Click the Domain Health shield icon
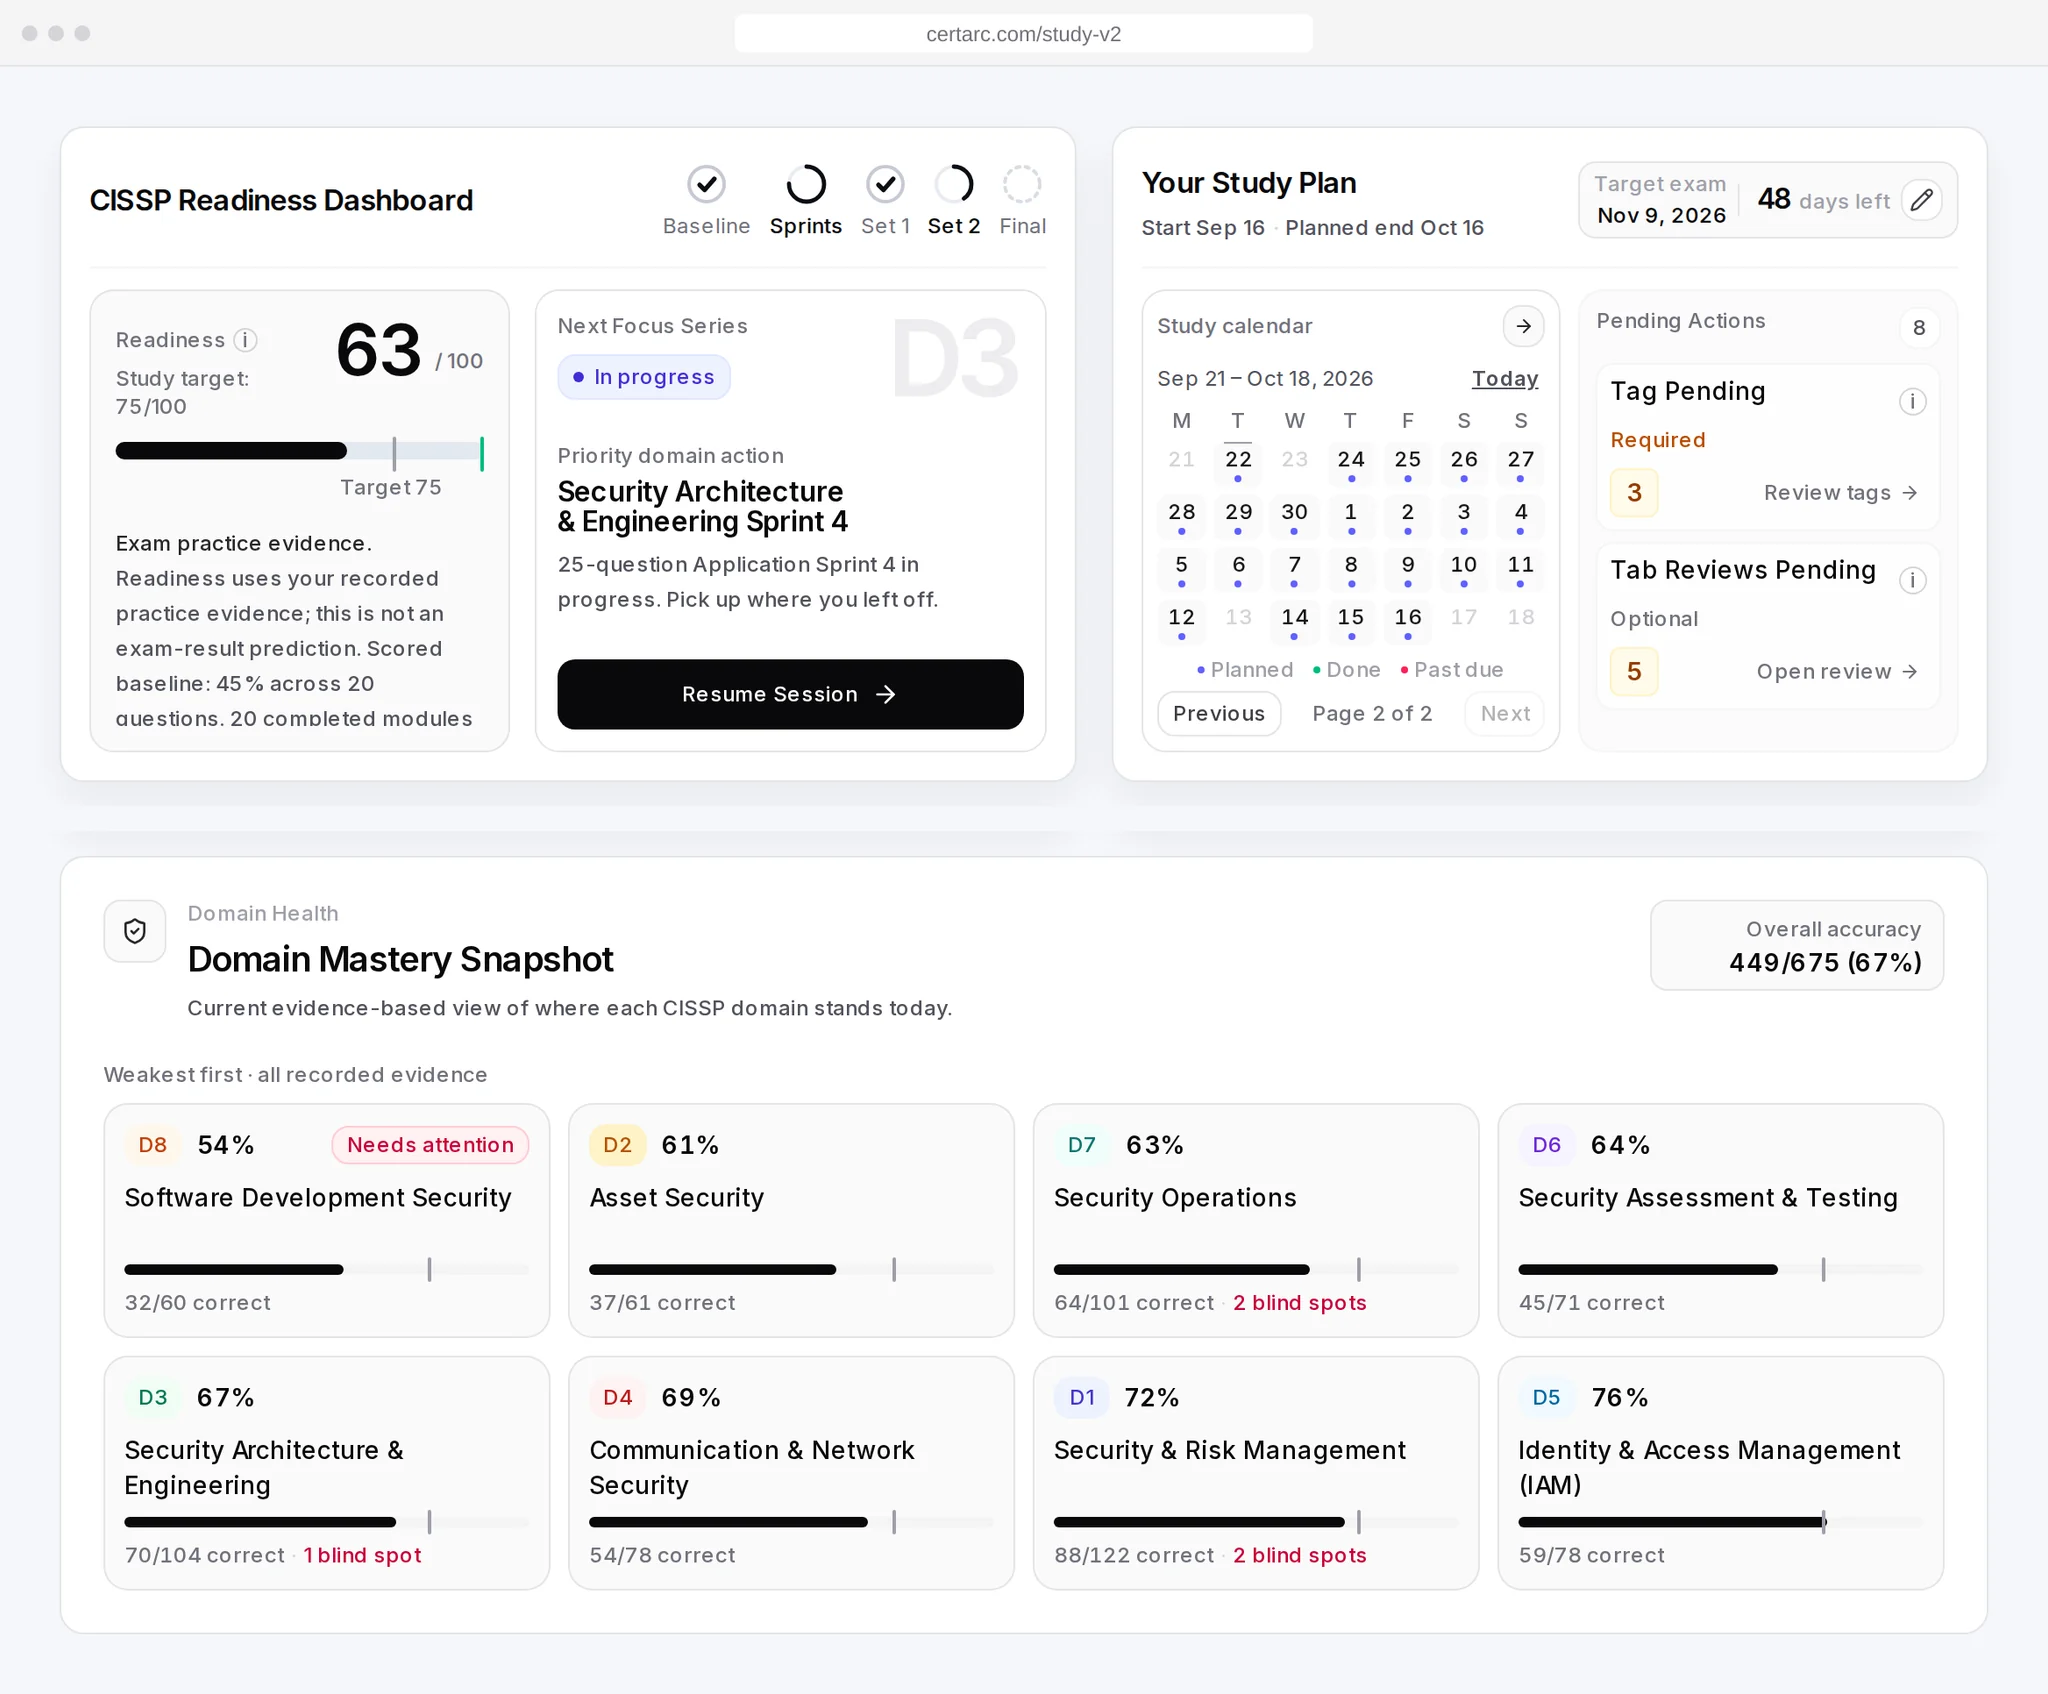 (135, 931)
